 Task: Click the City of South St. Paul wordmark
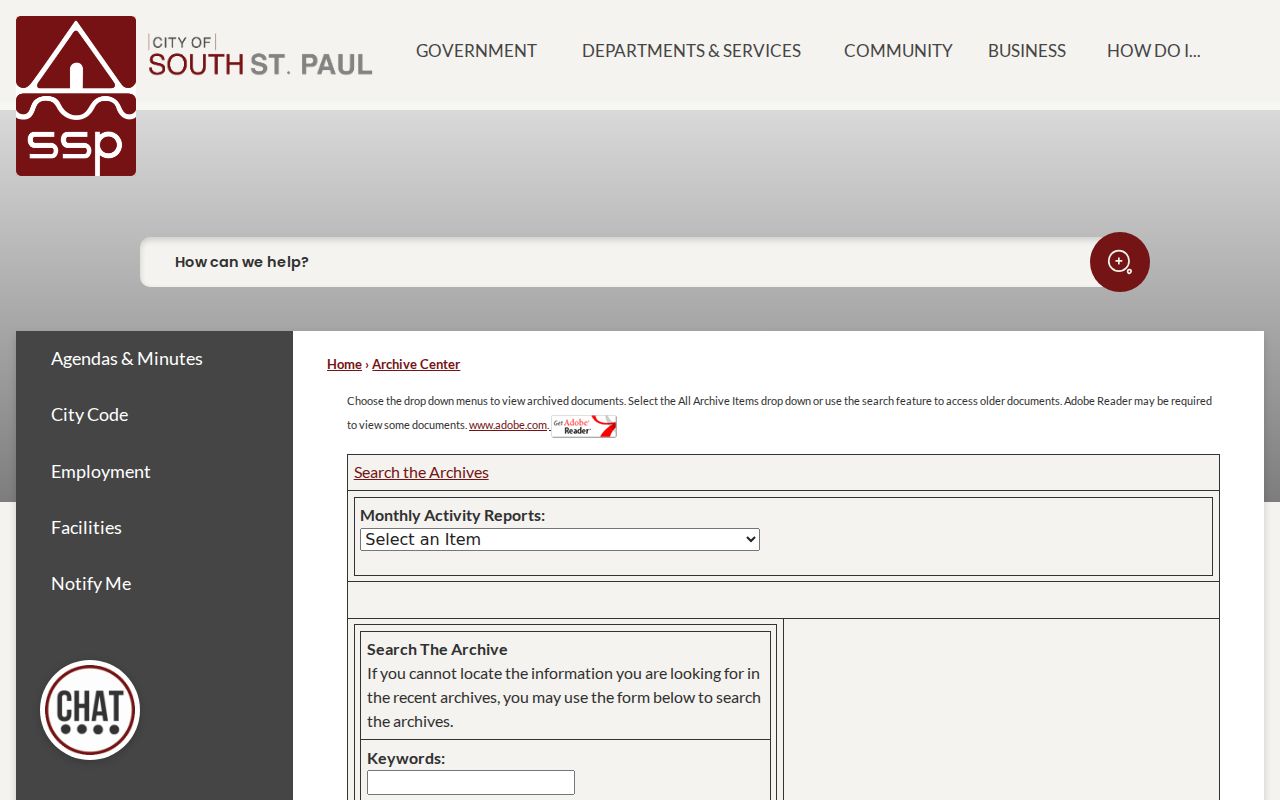(x=260, y=55)
